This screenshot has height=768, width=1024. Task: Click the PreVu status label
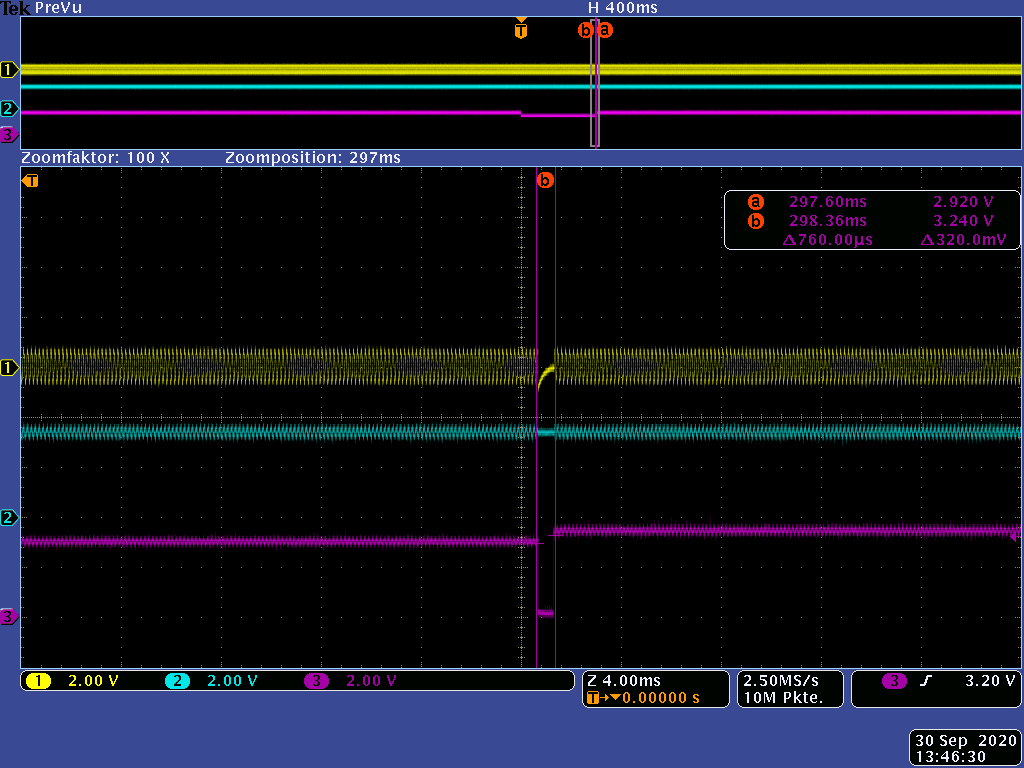[59, 8]
